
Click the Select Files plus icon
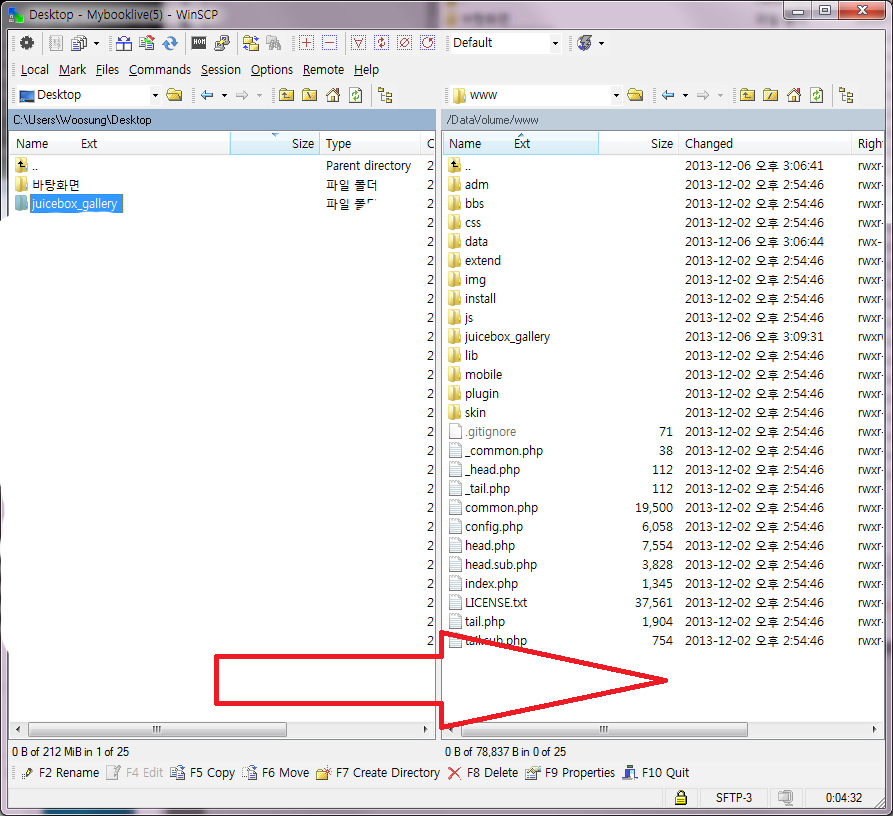pyautogui.click(x=306, y=43)
